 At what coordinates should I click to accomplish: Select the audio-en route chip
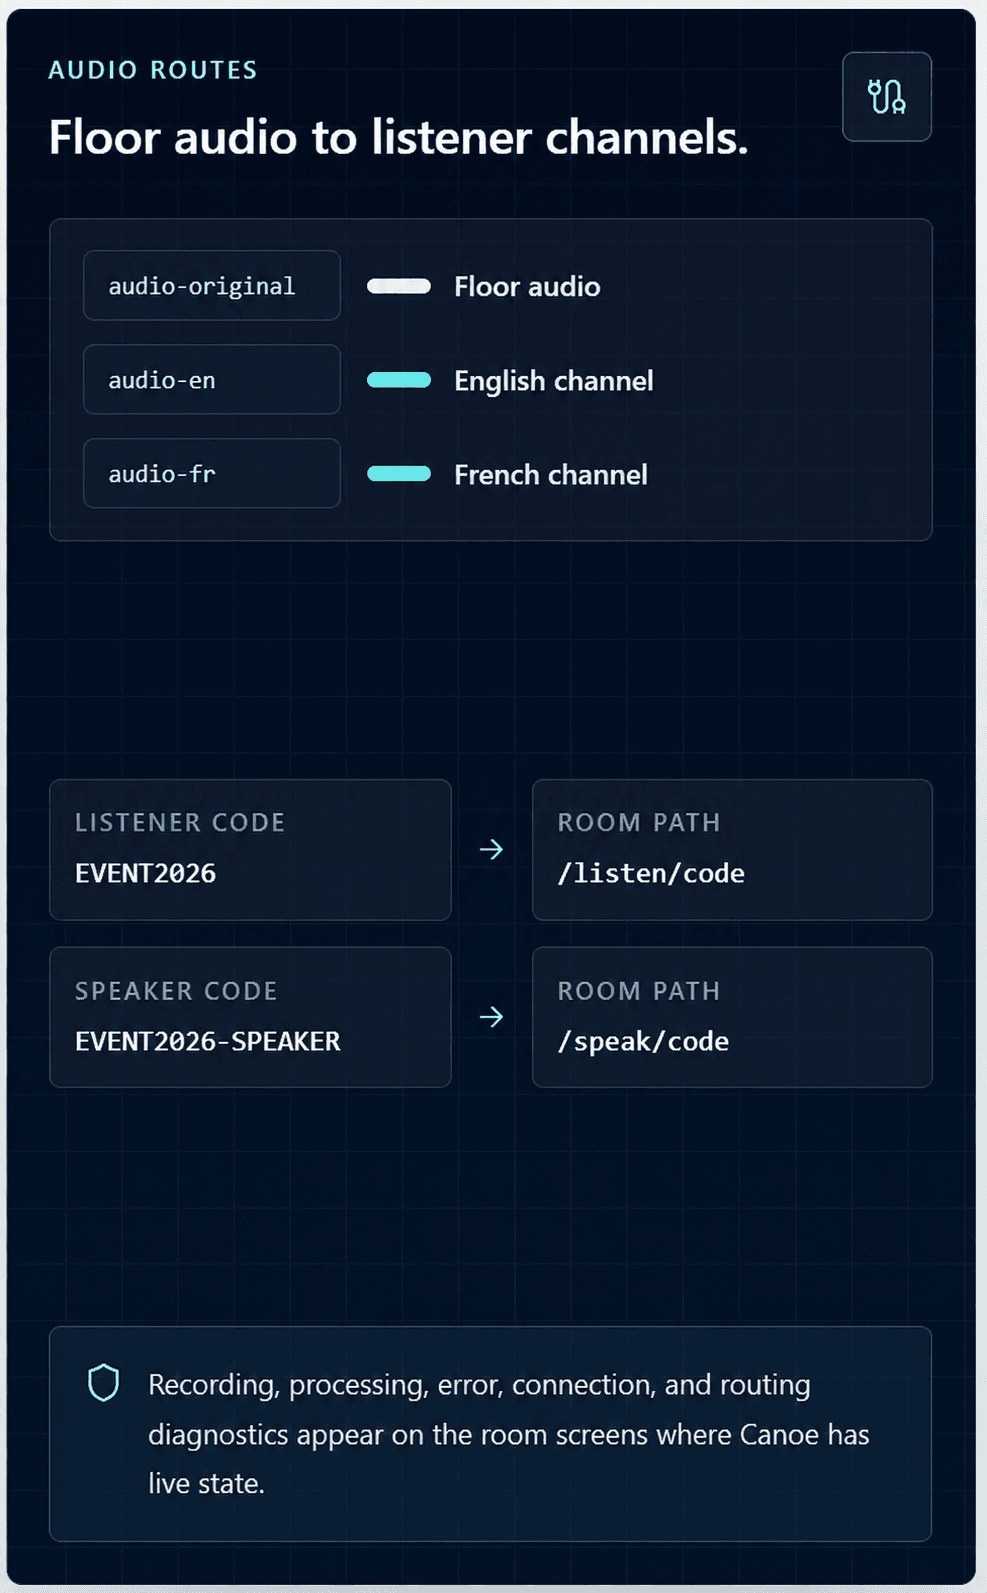pos(212,380)
